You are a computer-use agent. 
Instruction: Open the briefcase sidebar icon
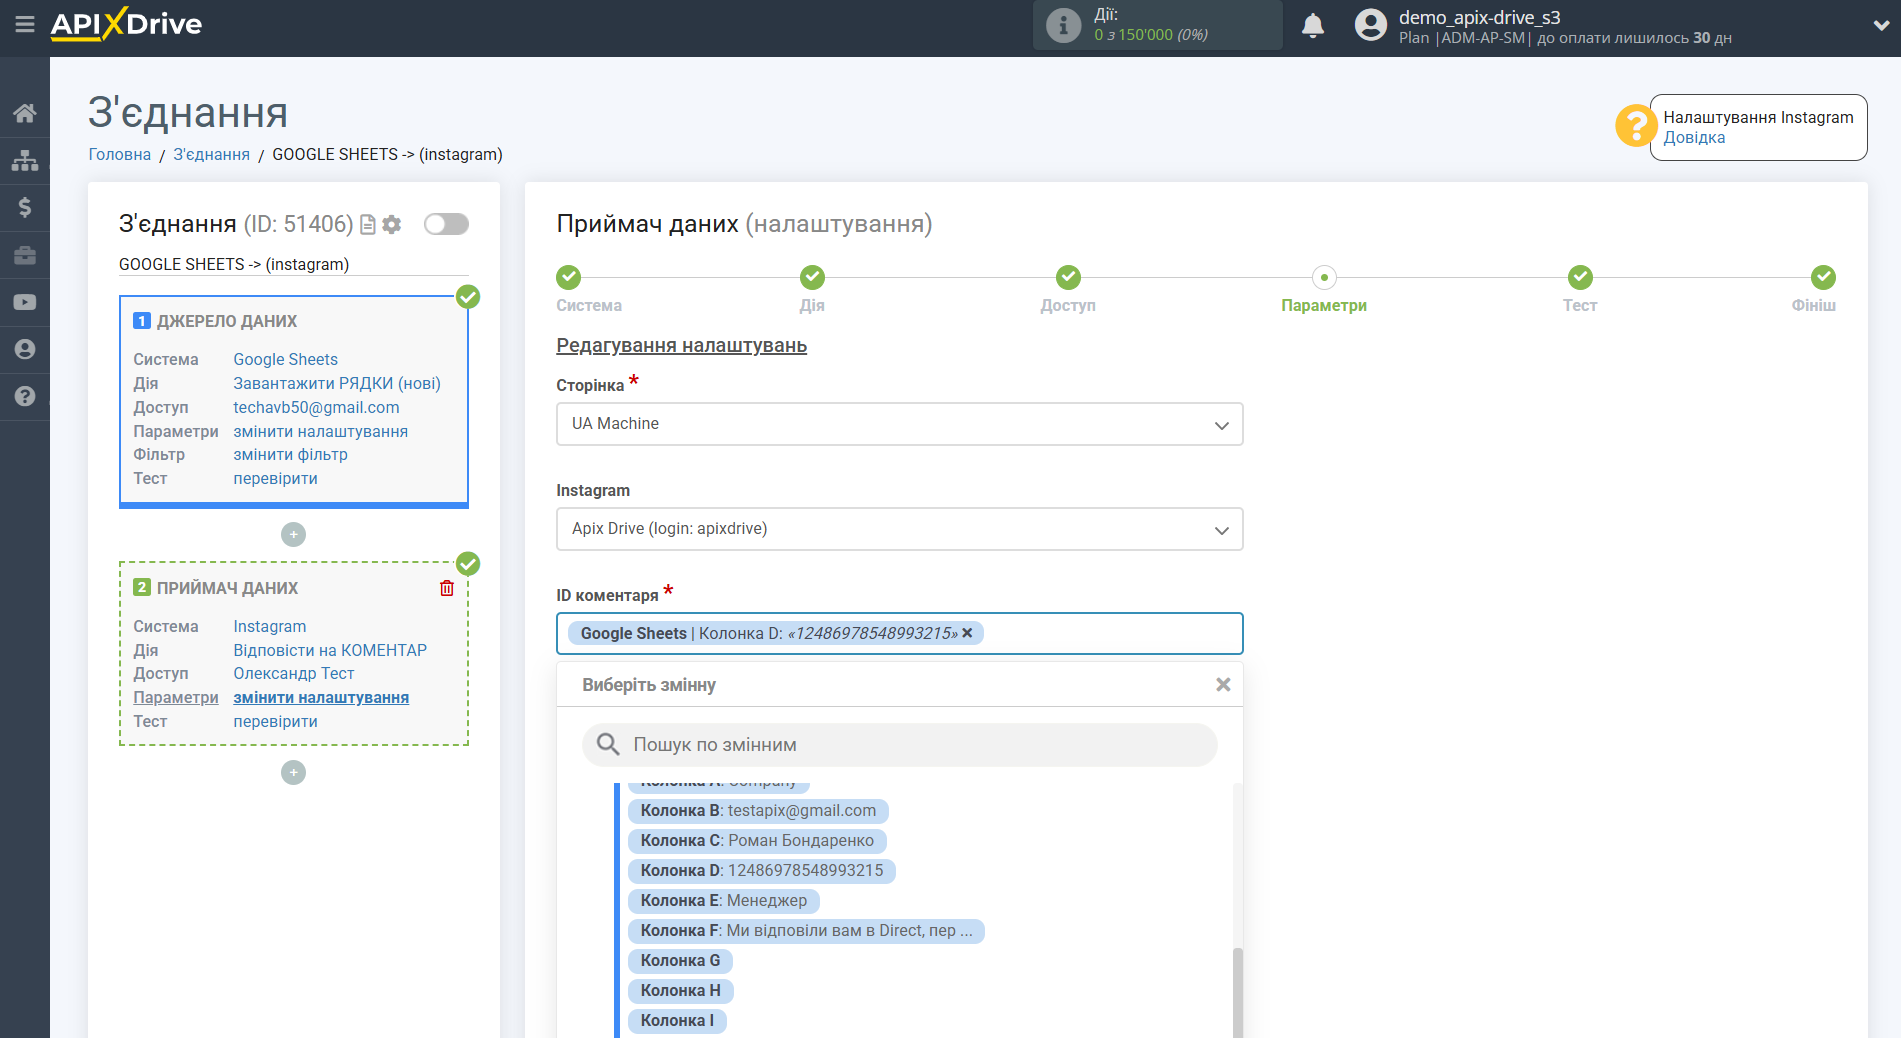point(25,255)
